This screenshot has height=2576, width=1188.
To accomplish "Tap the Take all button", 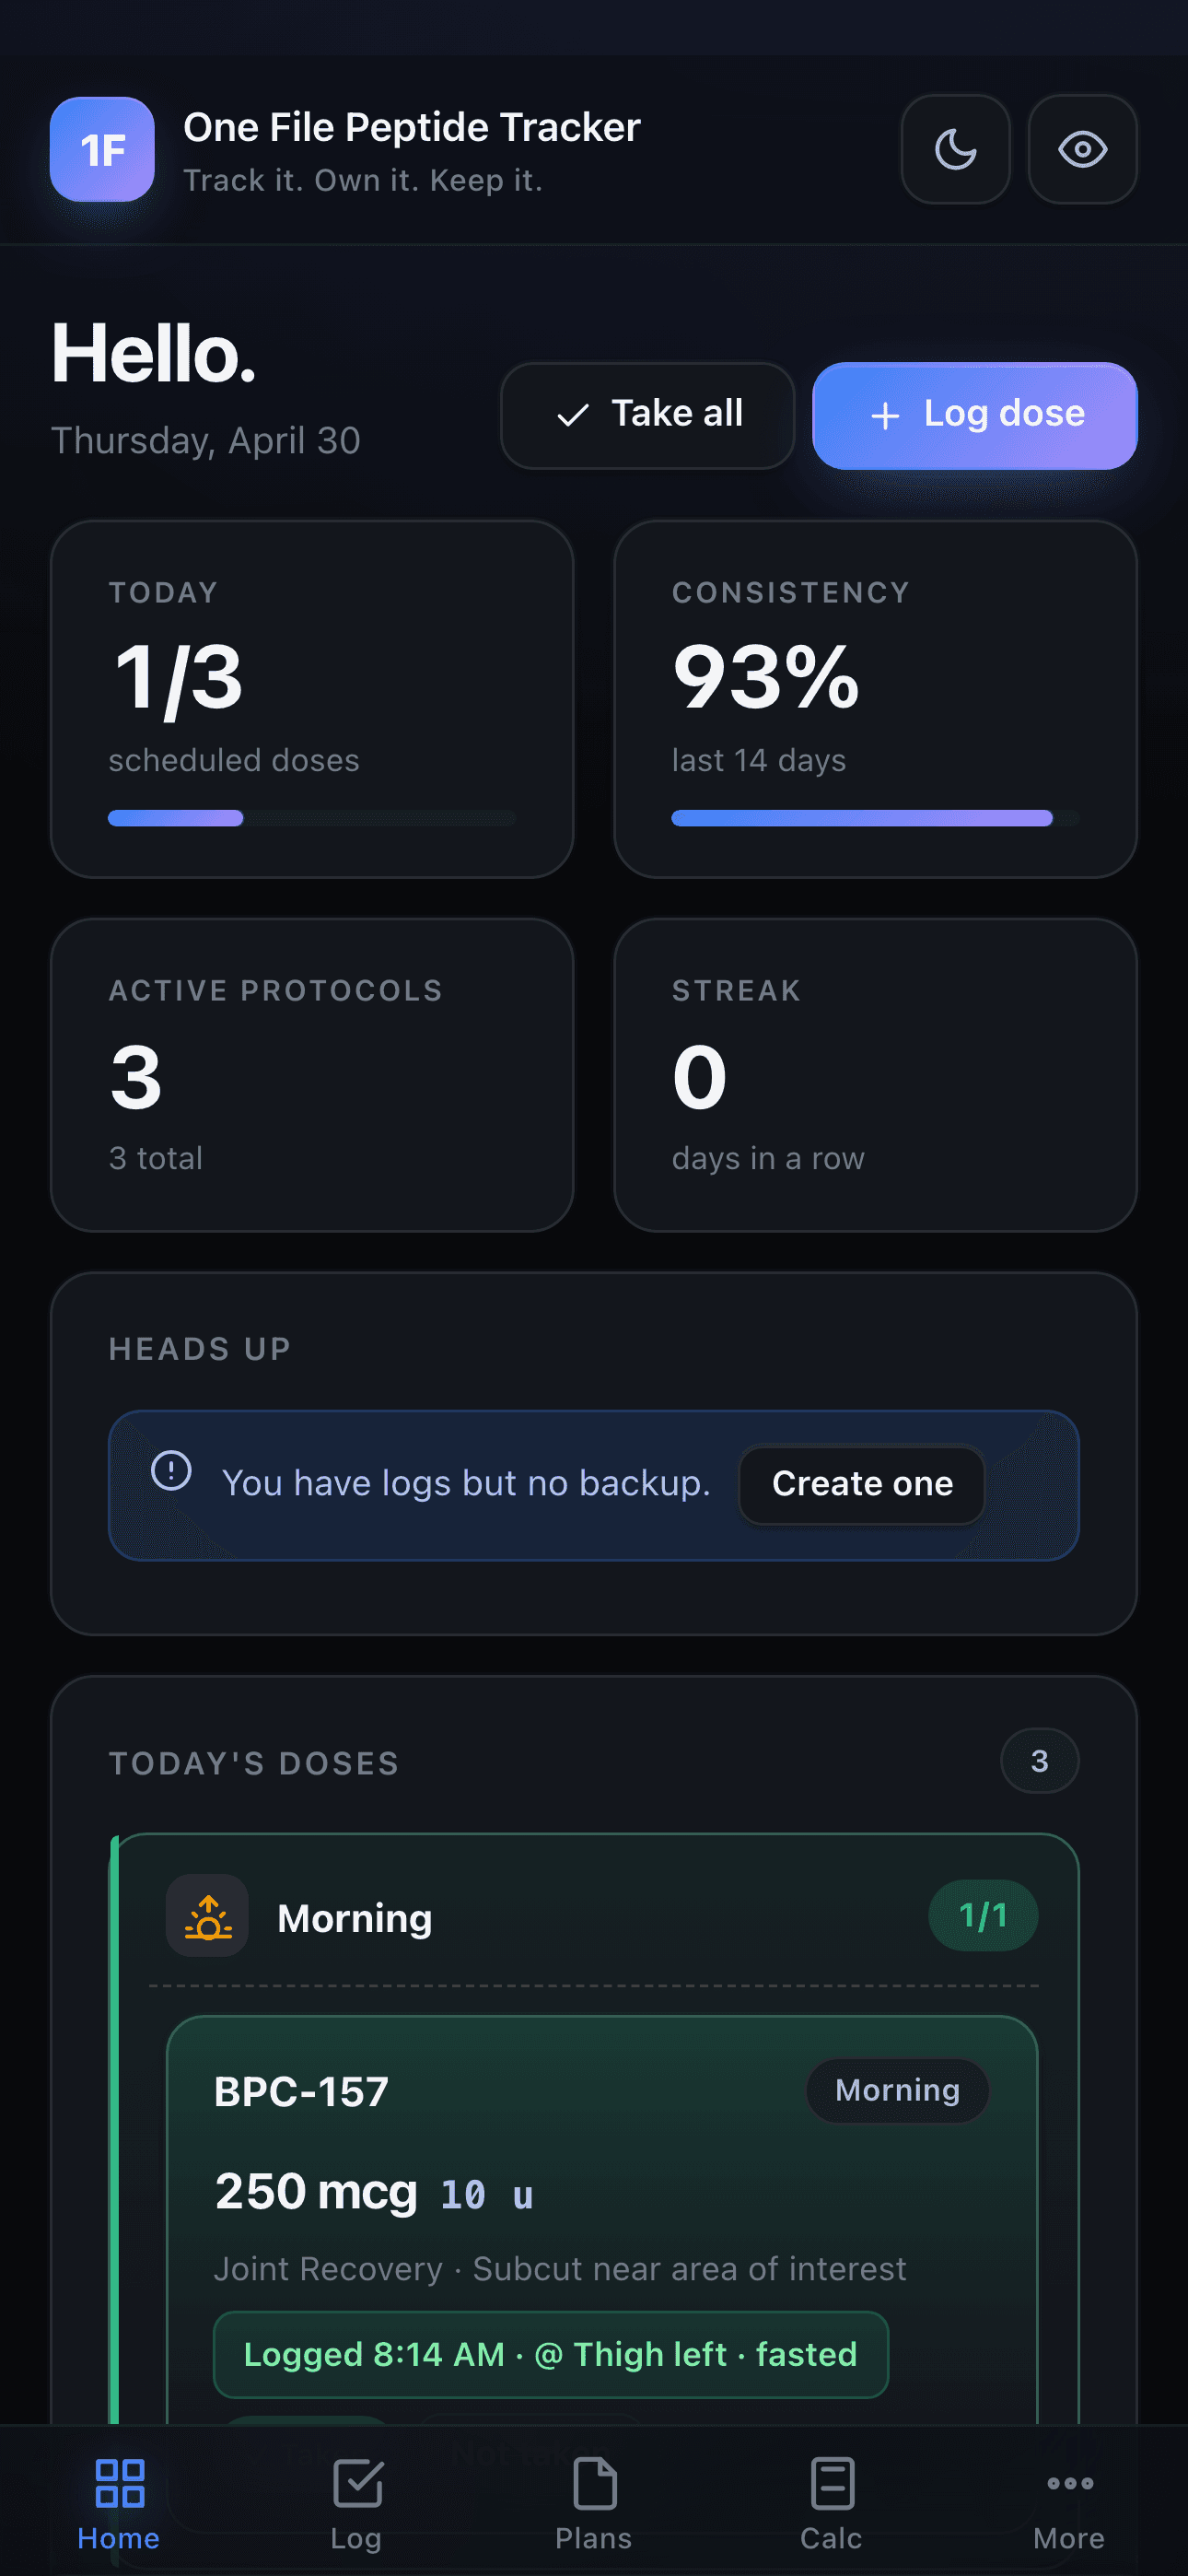I will pos(647,415).
